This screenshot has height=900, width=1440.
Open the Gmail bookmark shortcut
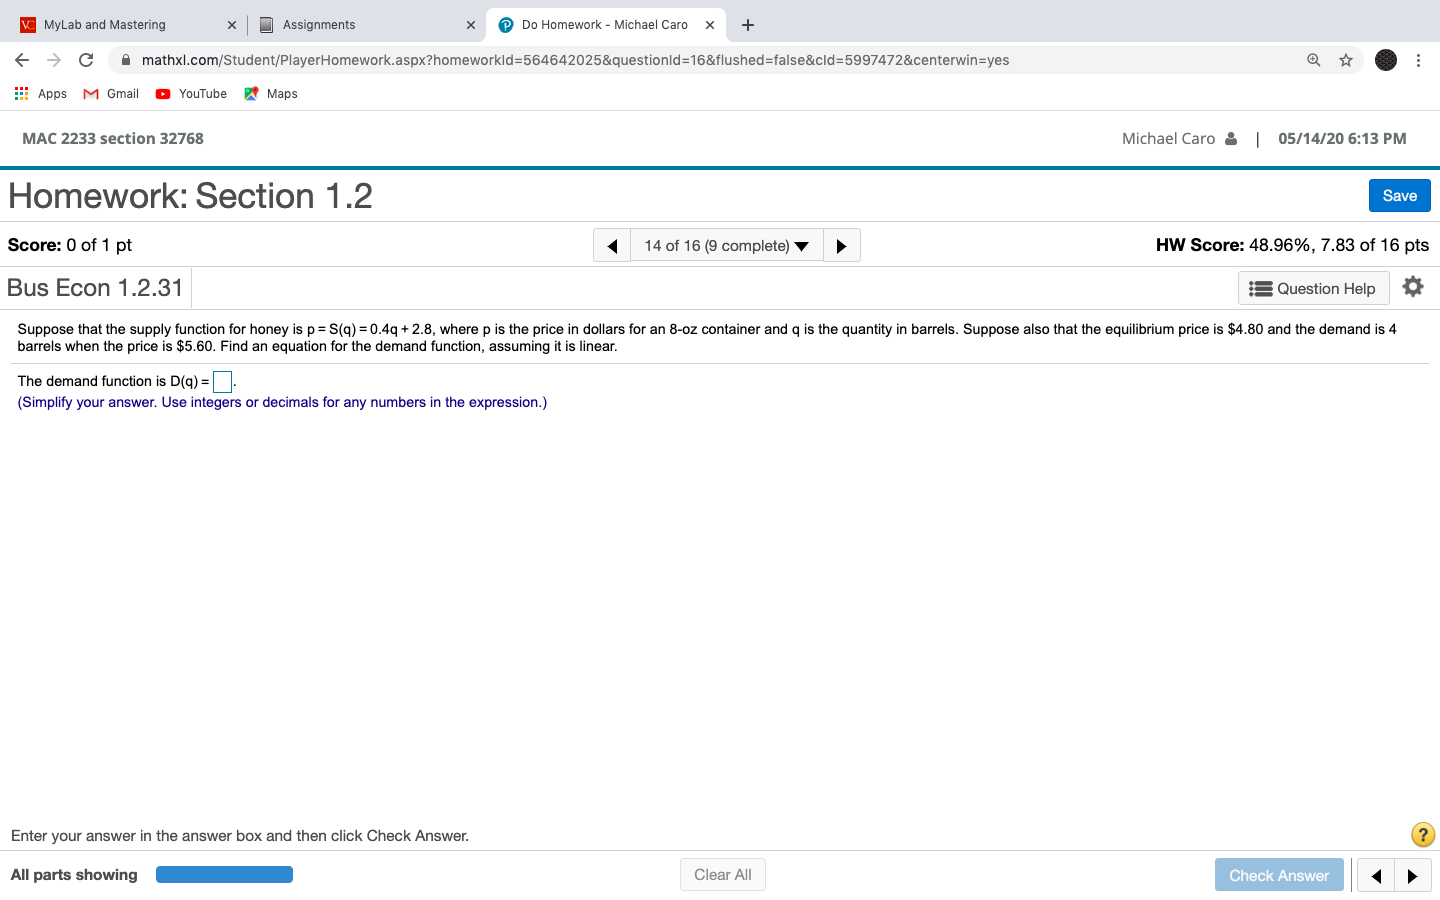point(110,93)
